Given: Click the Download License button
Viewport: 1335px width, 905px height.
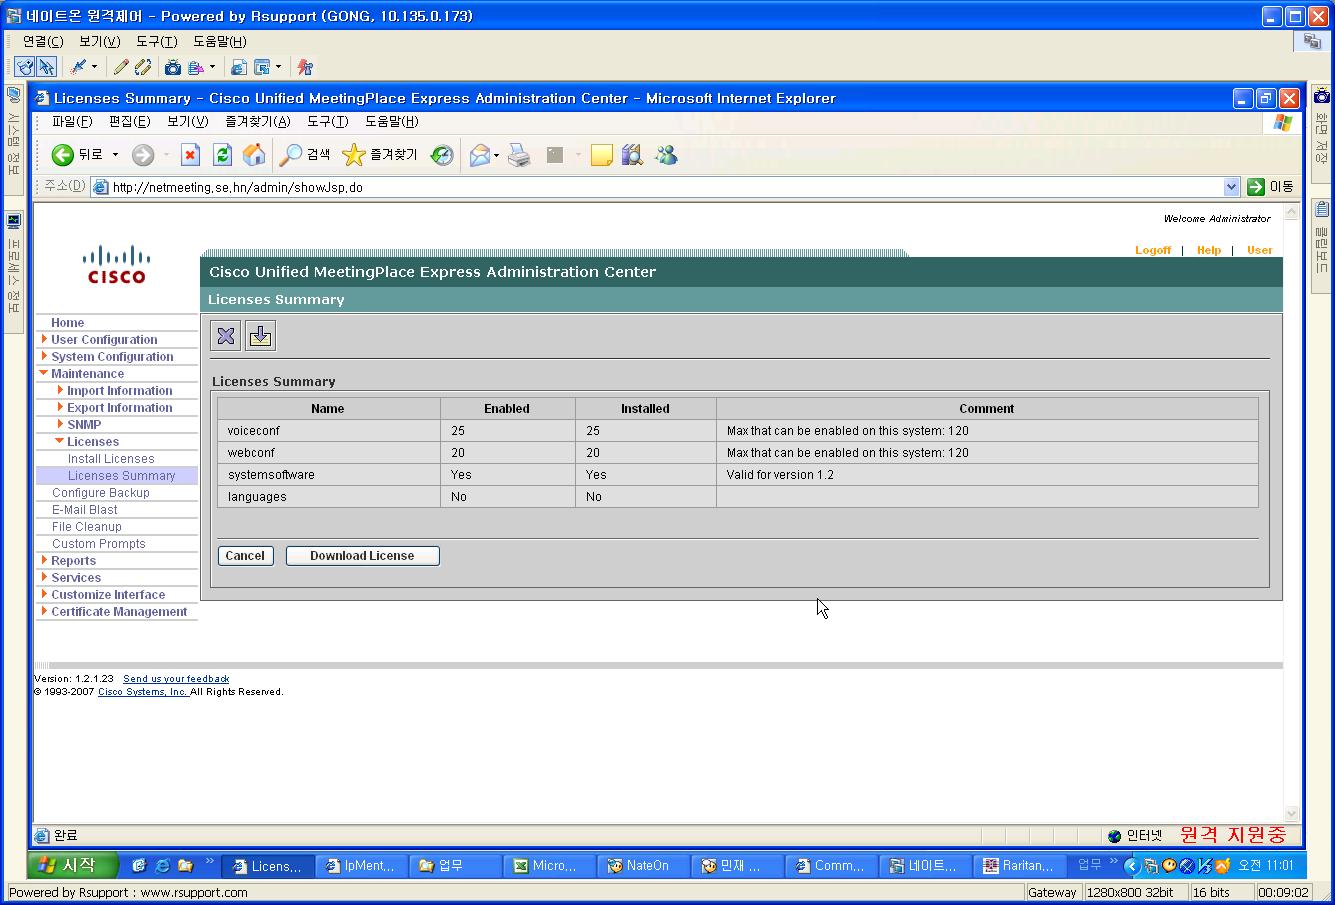Looking at the screenshot, I should point(362,556).
